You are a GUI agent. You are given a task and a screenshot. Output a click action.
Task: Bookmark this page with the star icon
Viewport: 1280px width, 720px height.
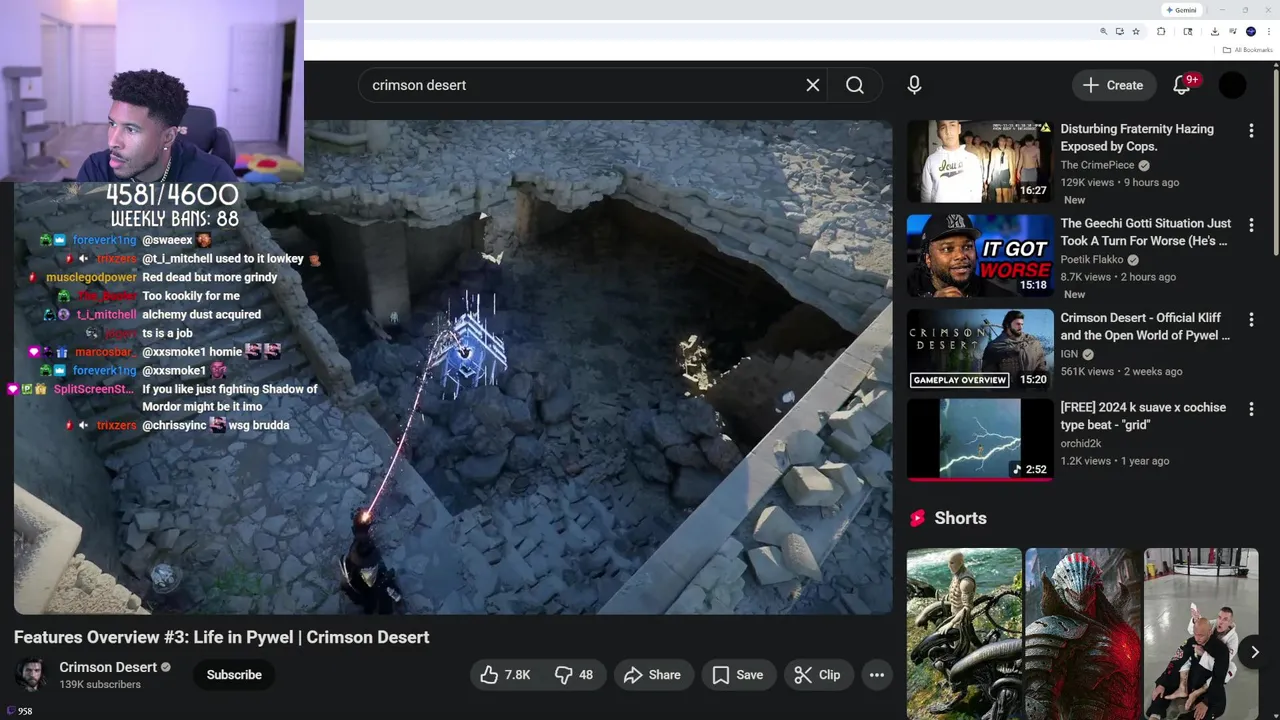pyautogui.click(x=1136, y=31)
